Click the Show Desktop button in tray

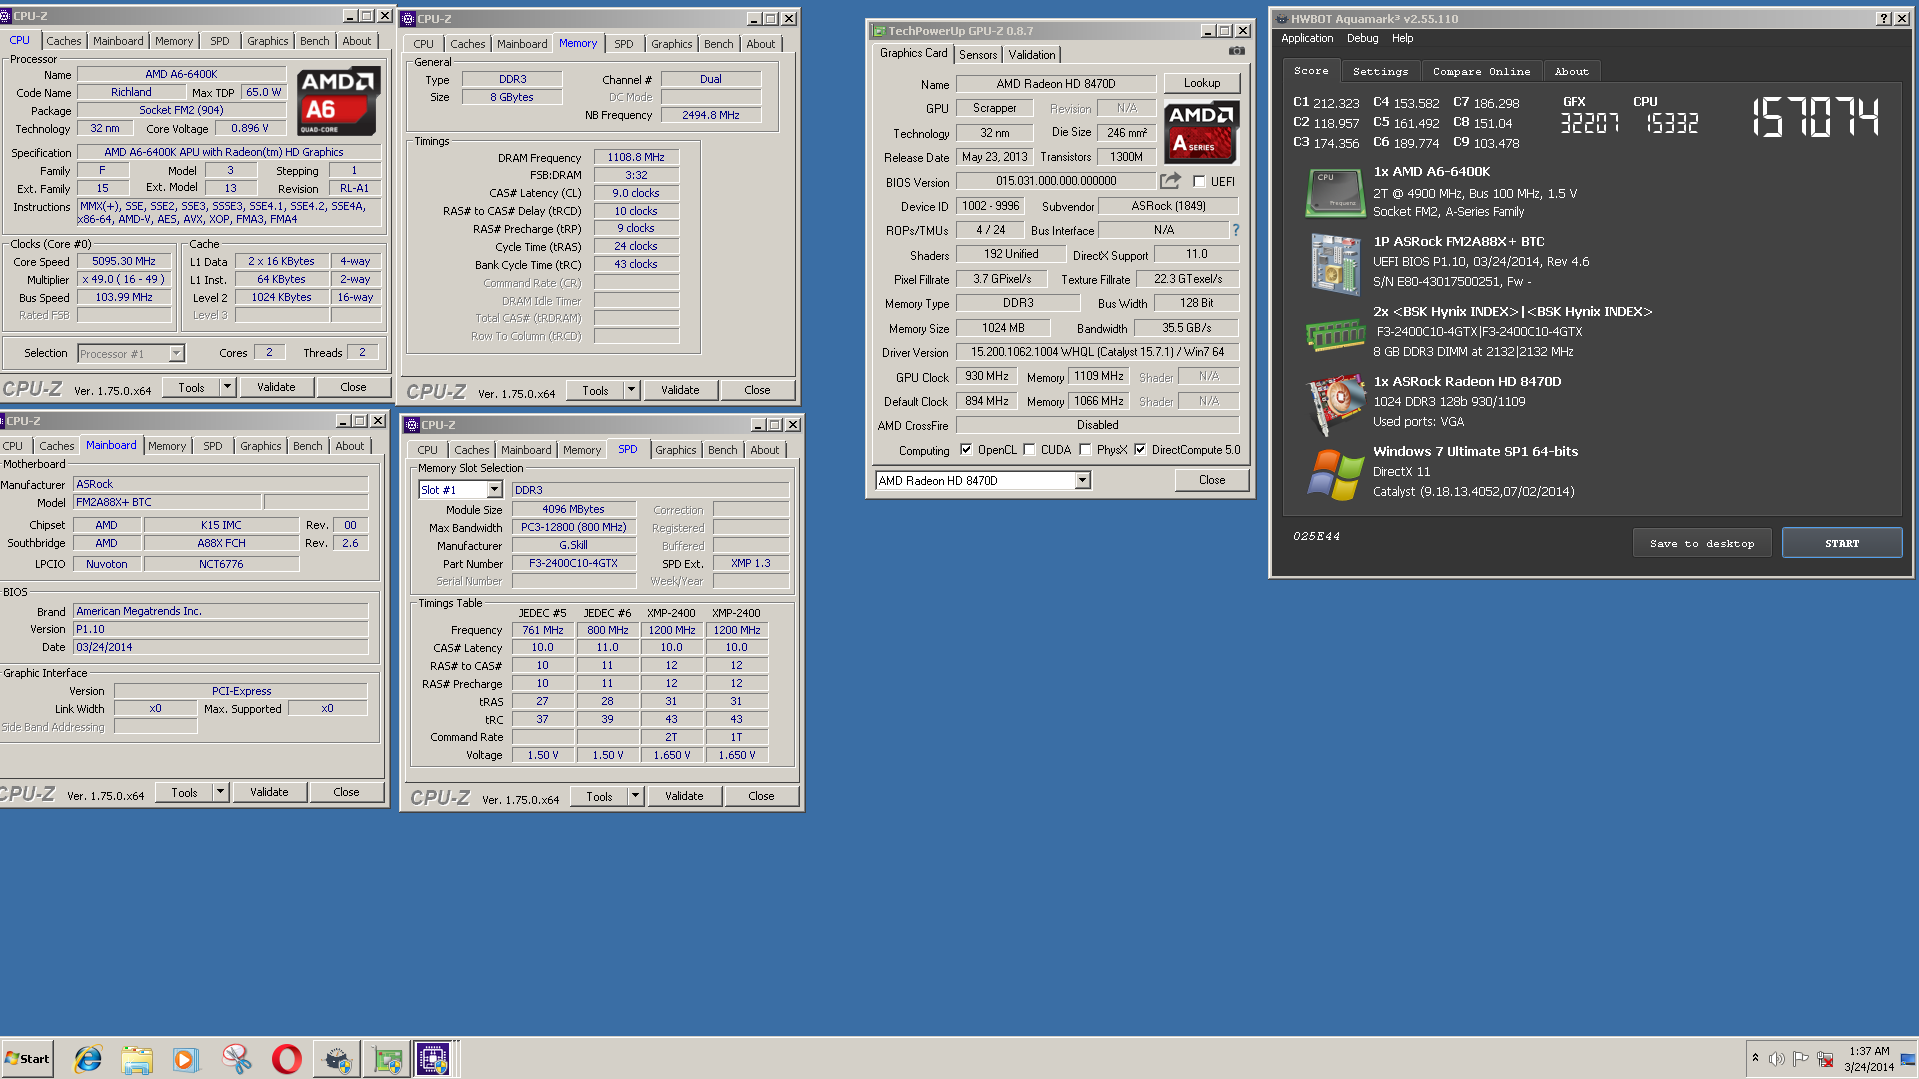point(1909,1059)
